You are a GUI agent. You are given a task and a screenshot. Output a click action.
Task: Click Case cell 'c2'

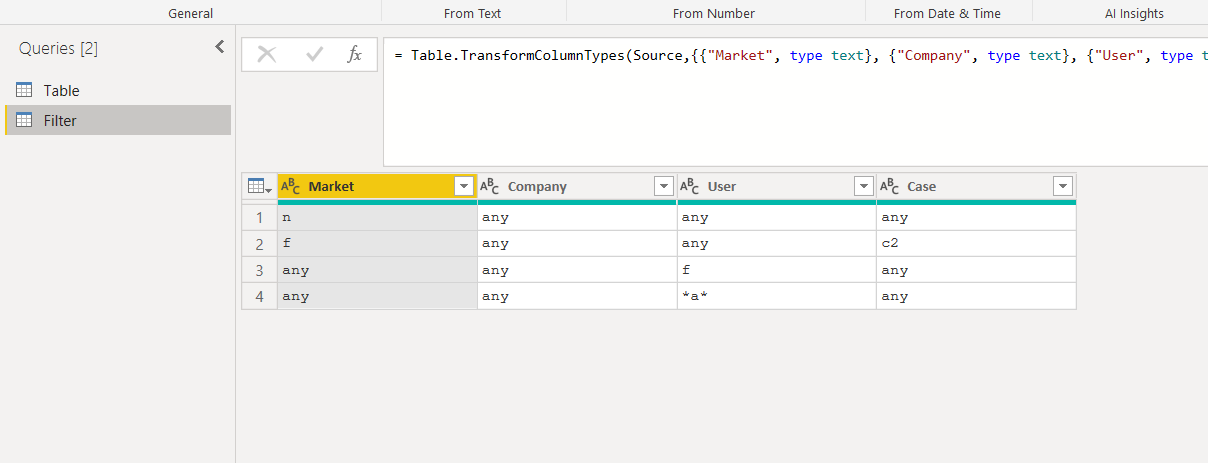coord(977,243)
